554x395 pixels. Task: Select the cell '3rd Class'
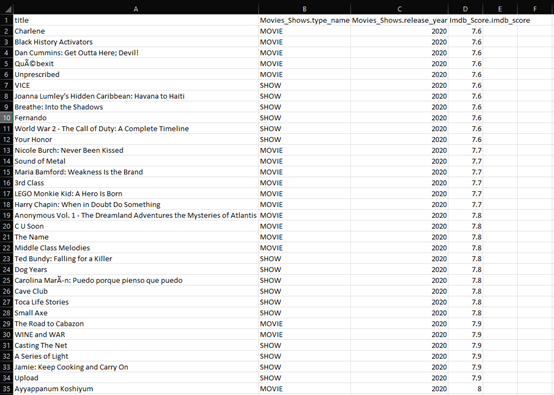136,183
